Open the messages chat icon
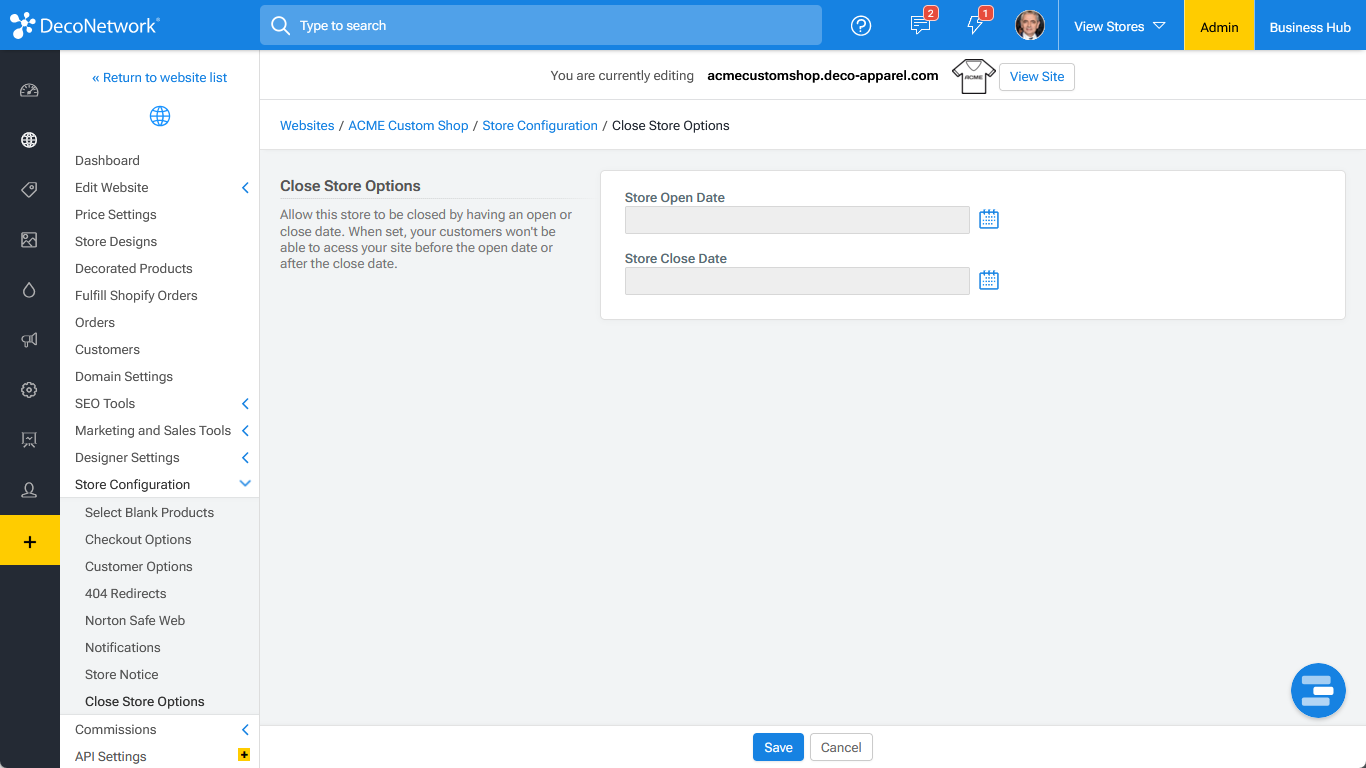 click(x=920, y=26)
